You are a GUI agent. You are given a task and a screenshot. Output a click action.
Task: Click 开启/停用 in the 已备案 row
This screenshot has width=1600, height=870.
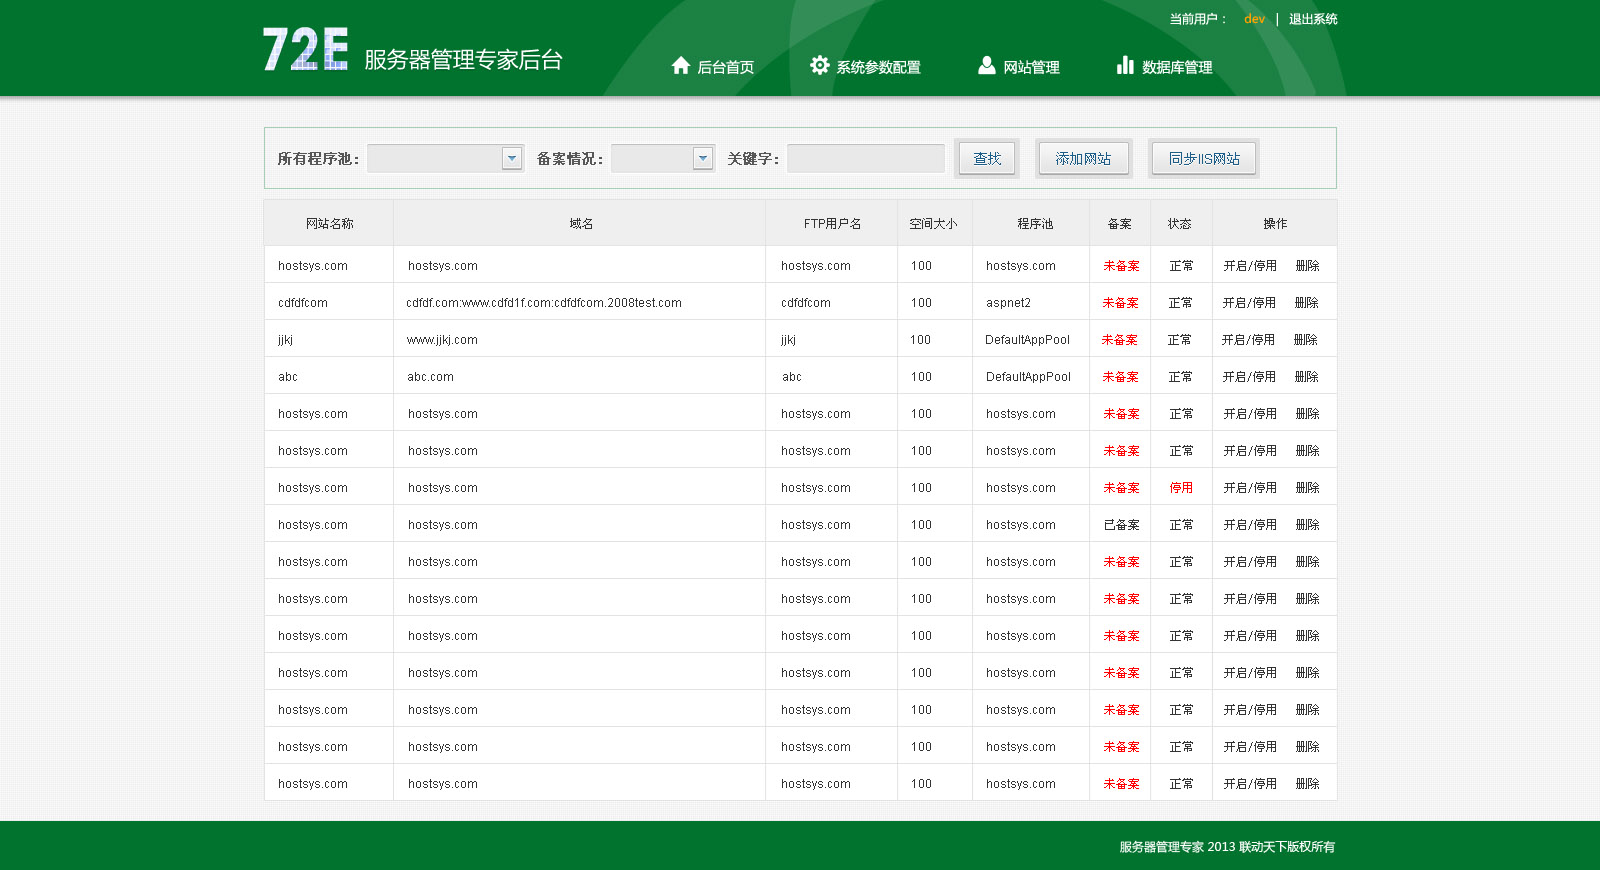[x=1250, y=525]
